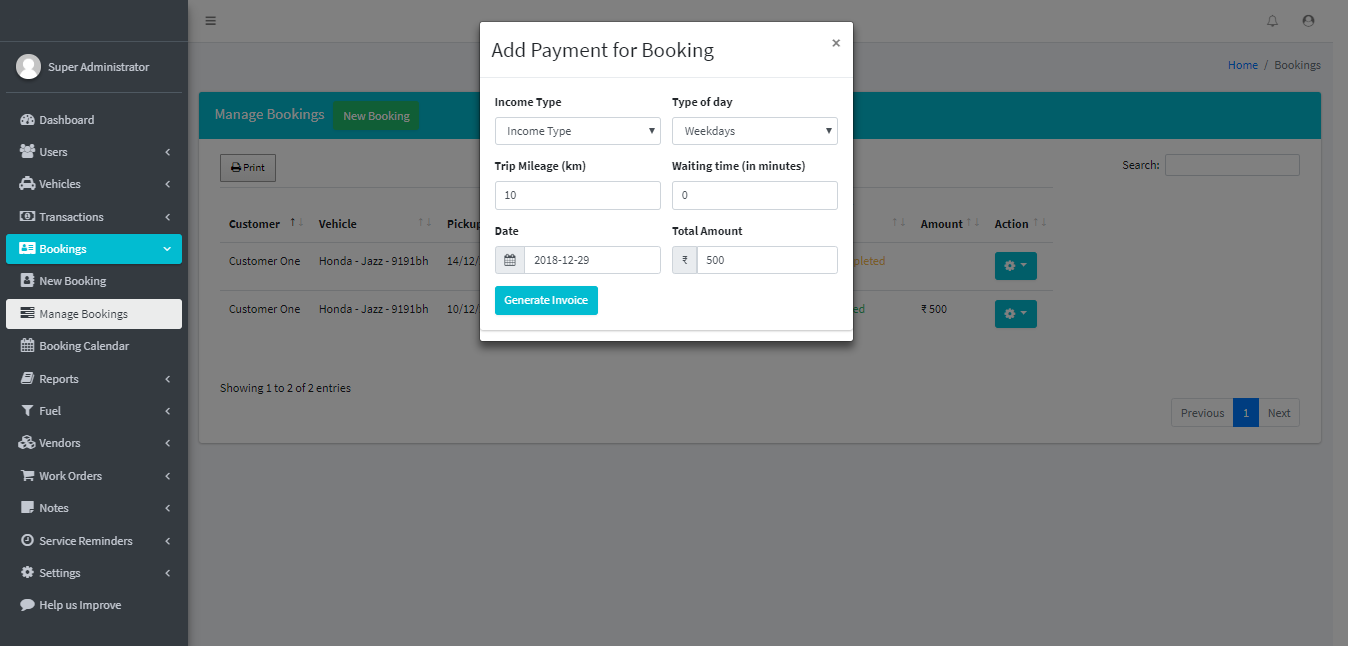Click the calendar icon beside Date field
This screenshot has width=1348, height=646.
(x=510, y=260)
